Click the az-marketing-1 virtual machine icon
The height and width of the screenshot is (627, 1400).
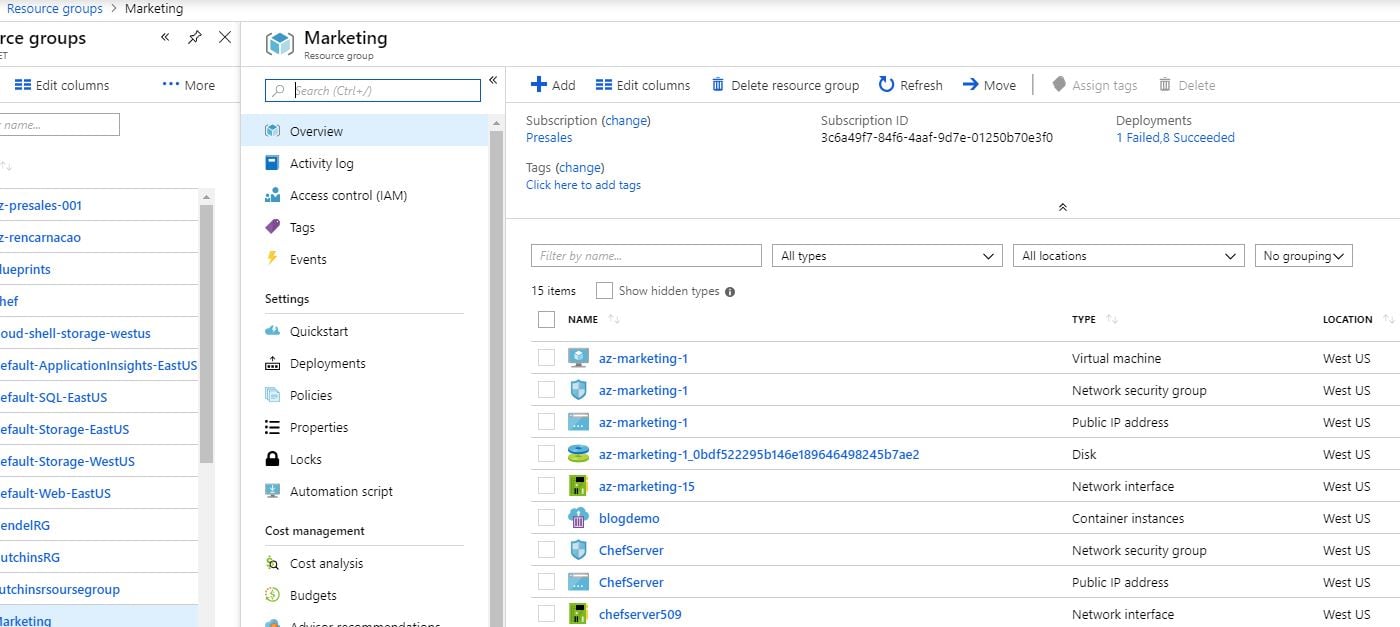(578, 358)
